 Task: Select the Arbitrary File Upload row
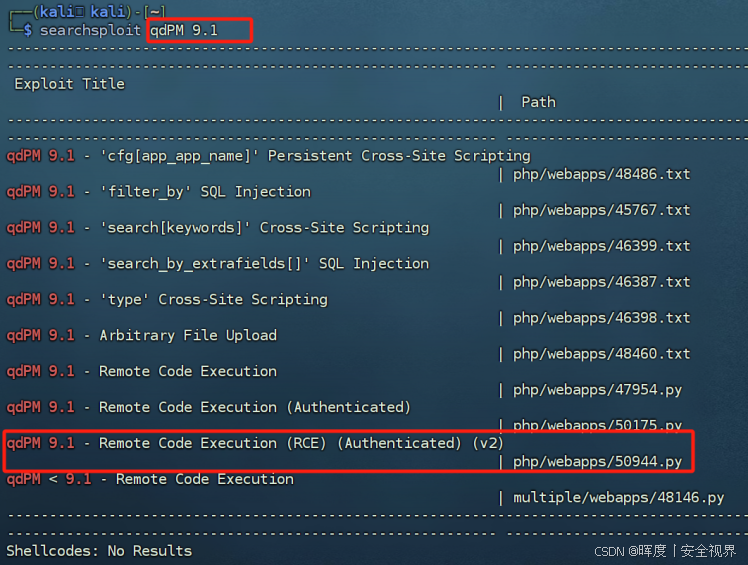tap(141, 335)
